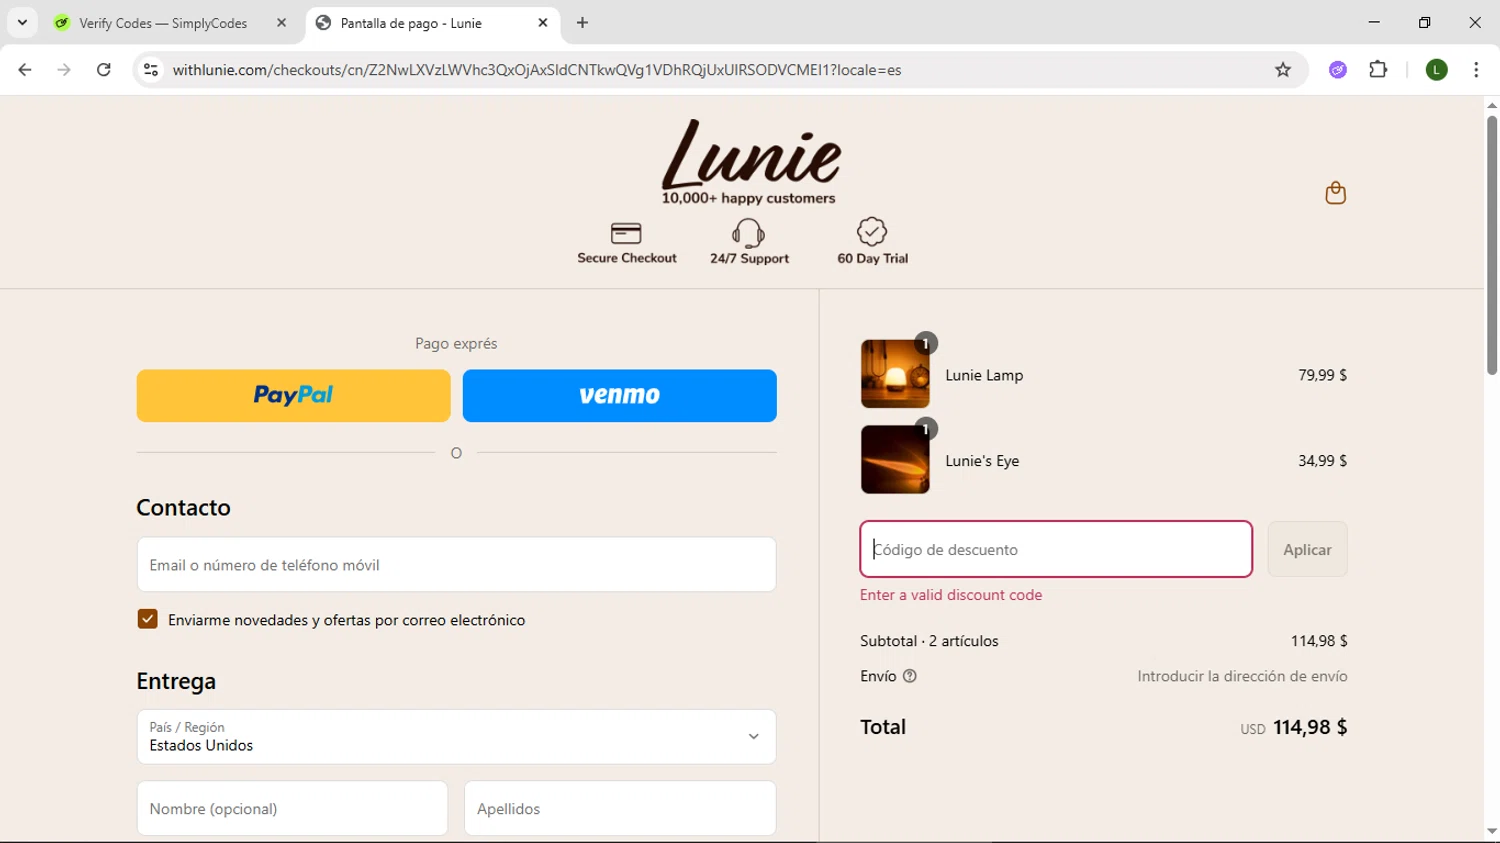
Task: Open shipping info help icon next to Envío
Action: (x=910, y=676)
